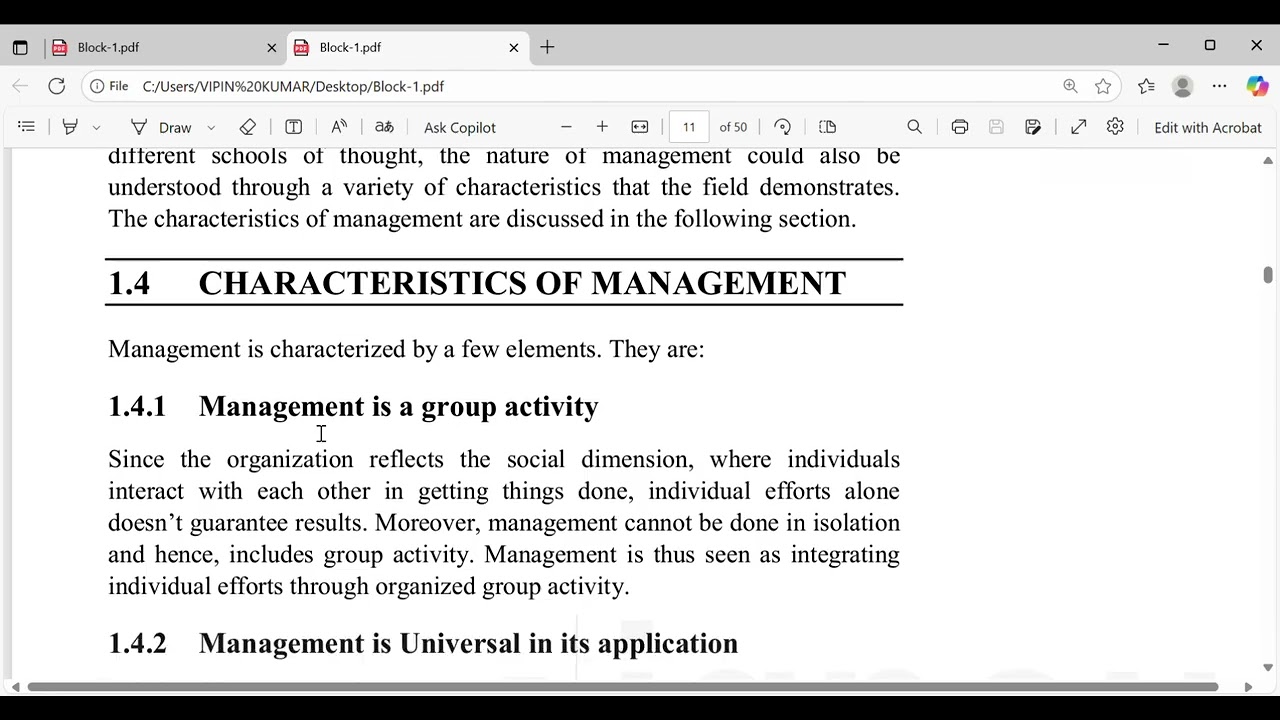Viewport: 1280px width, 720px height.
Task: Open browser zoom magnifier in address bar
Action: coord(1070,86)
